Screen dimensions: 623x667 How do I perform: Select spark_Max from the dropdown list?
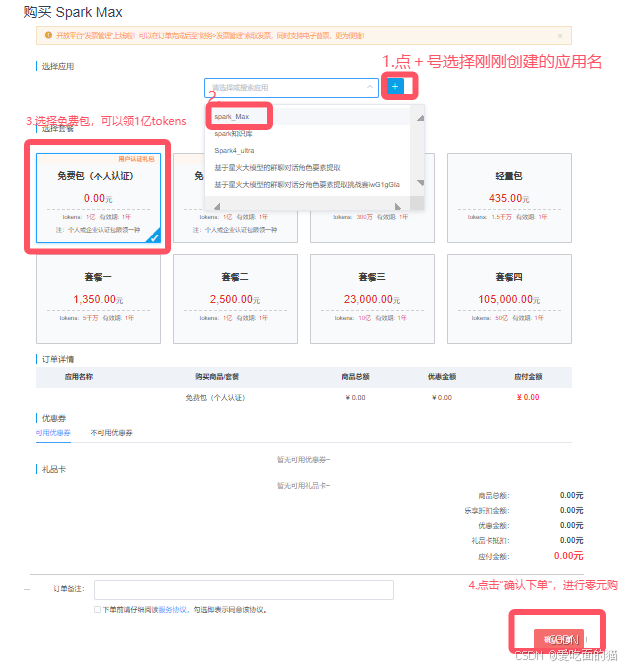pos(232,116)
